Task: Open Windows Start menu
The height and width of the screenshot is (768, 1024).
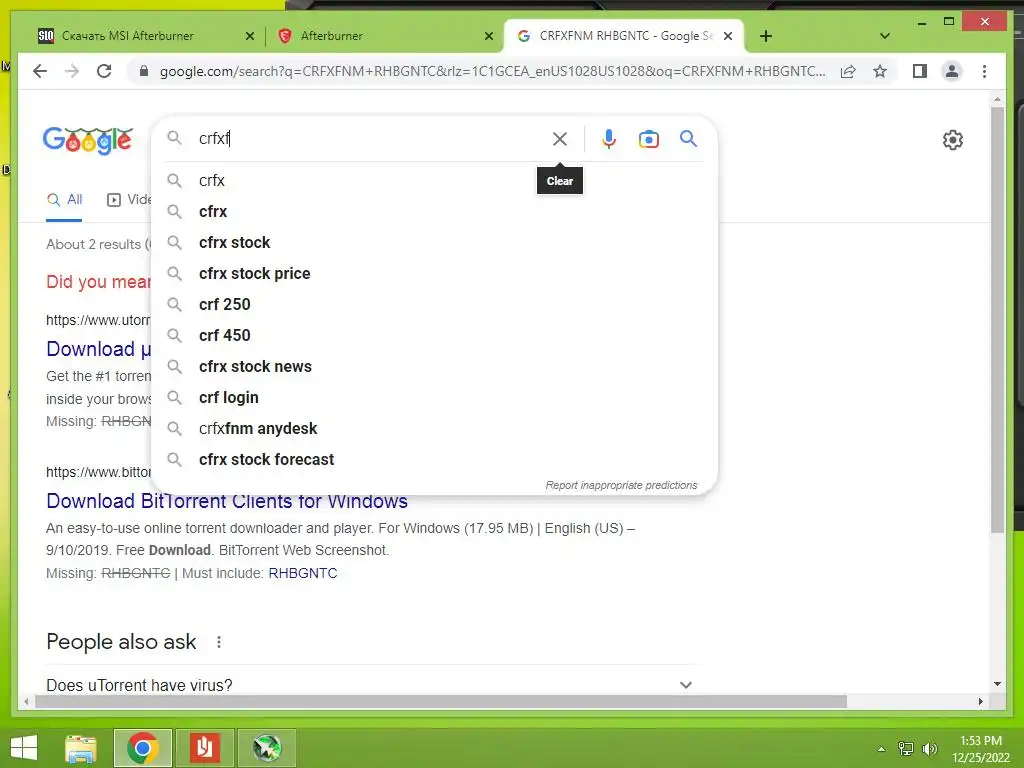Action: (24, 748)
